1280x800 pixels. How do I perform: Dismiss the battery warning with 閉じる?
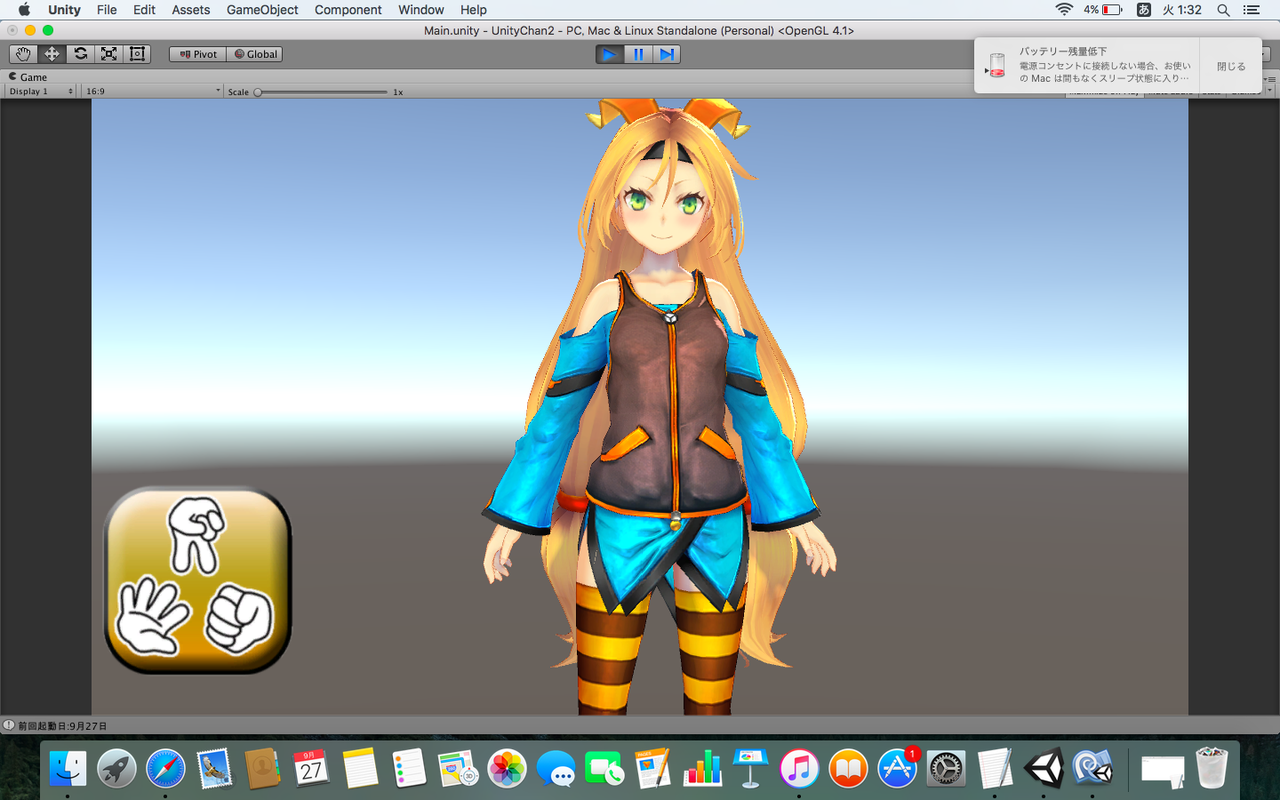(1231, 65)
